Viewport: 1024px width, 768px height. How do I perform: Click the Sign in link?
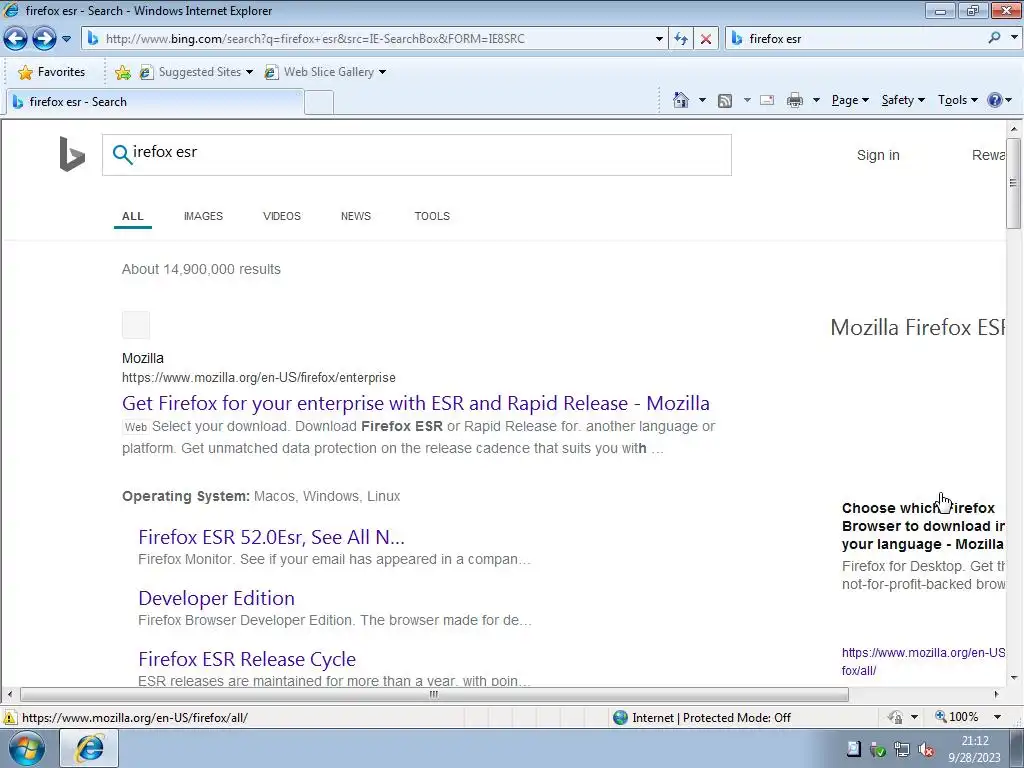pos(878,155)
